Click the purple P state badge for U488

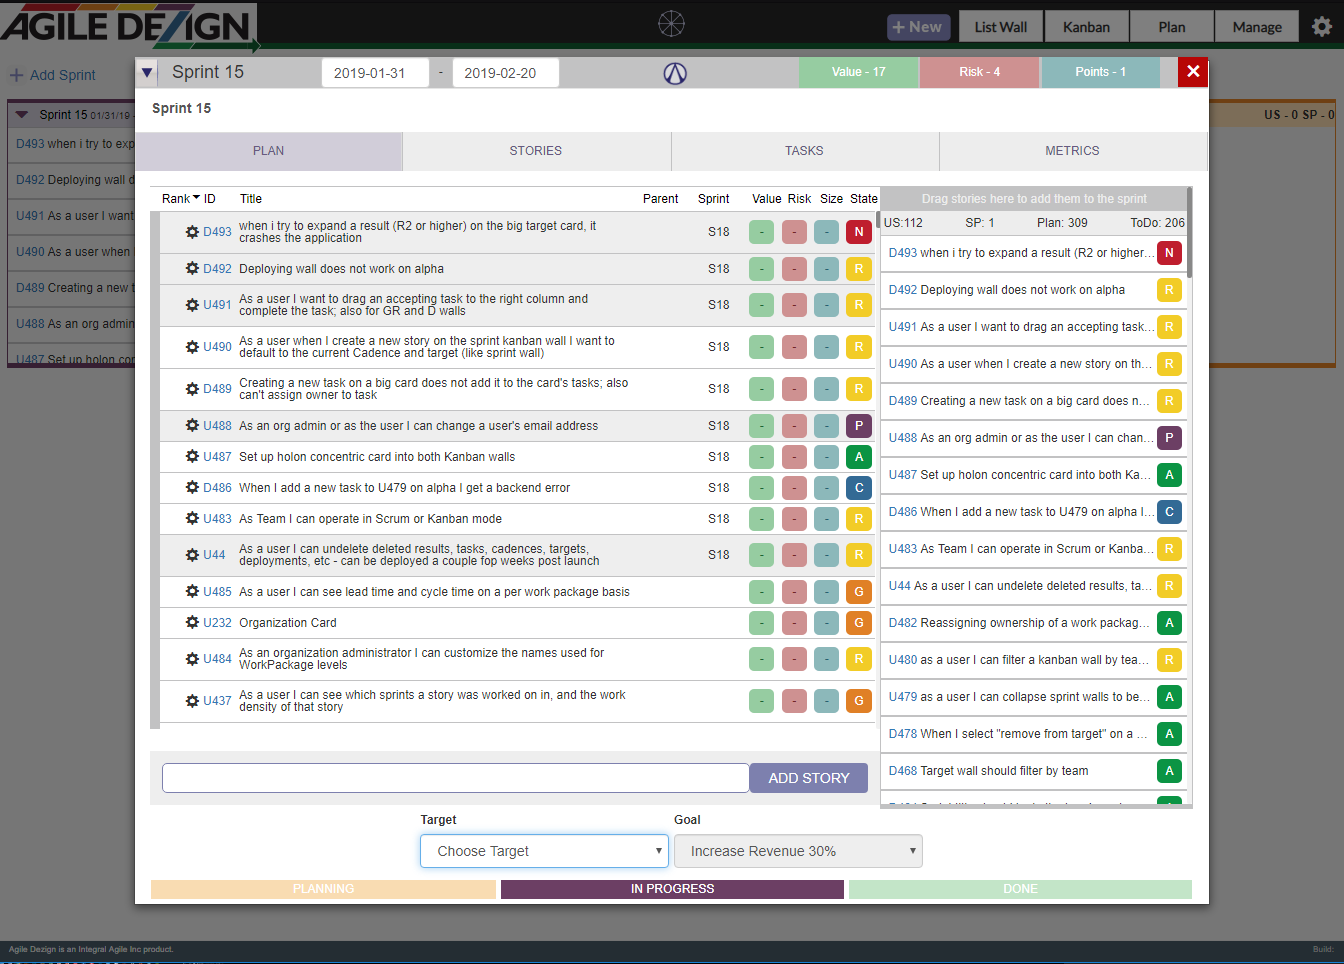point(858,426)
